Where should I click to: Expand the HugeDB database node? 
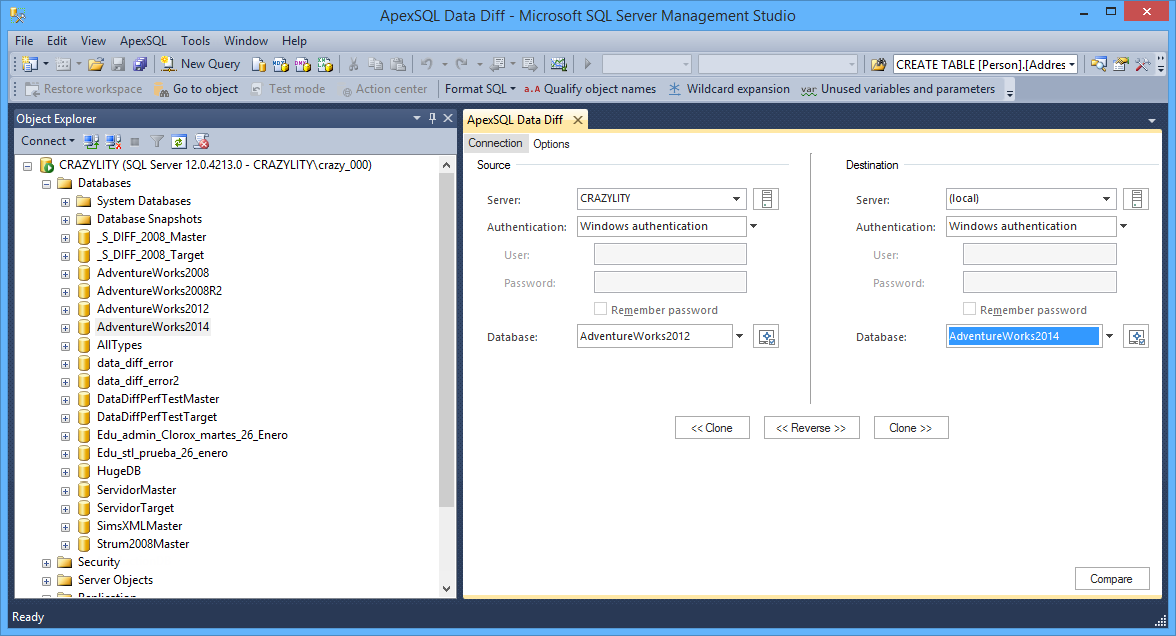tap(65, 472)
